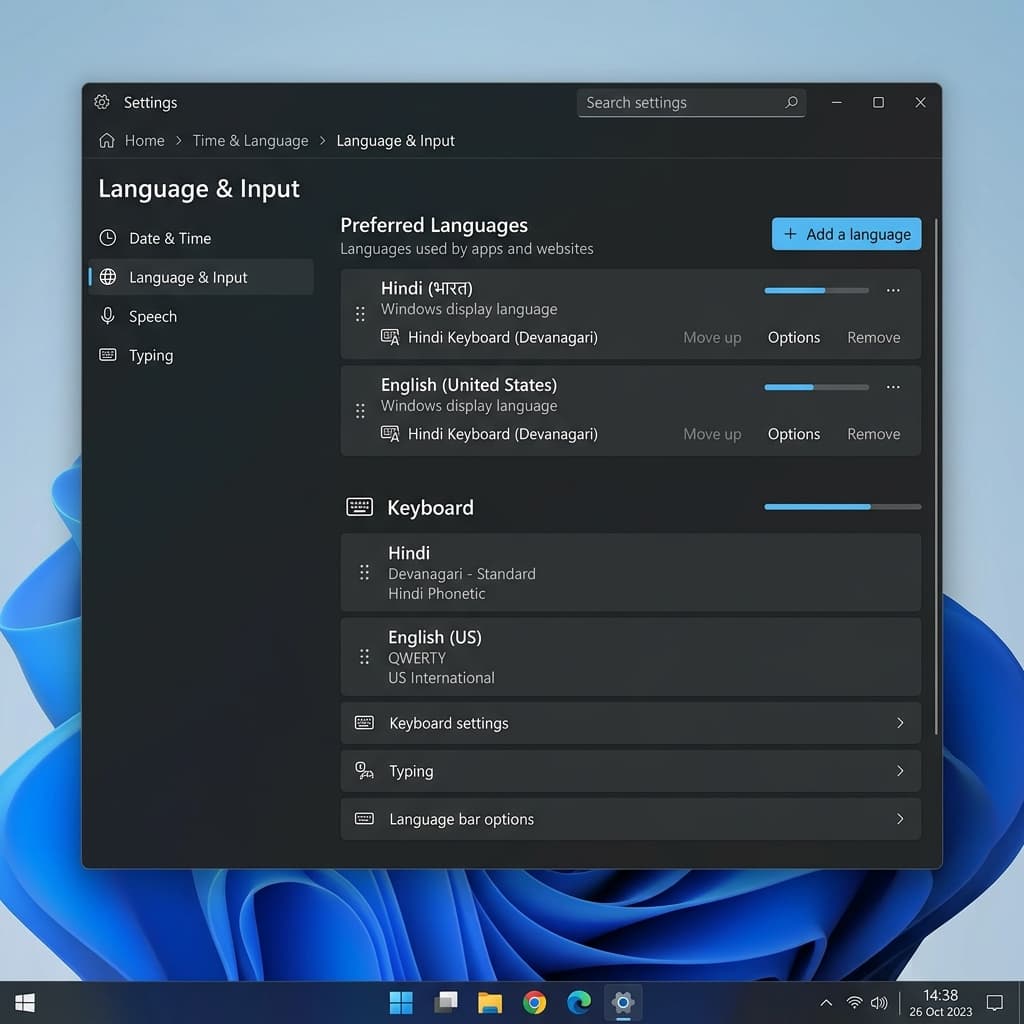
Task: Click Options in the English (United States) card
Action: click(x=793, y=434)
